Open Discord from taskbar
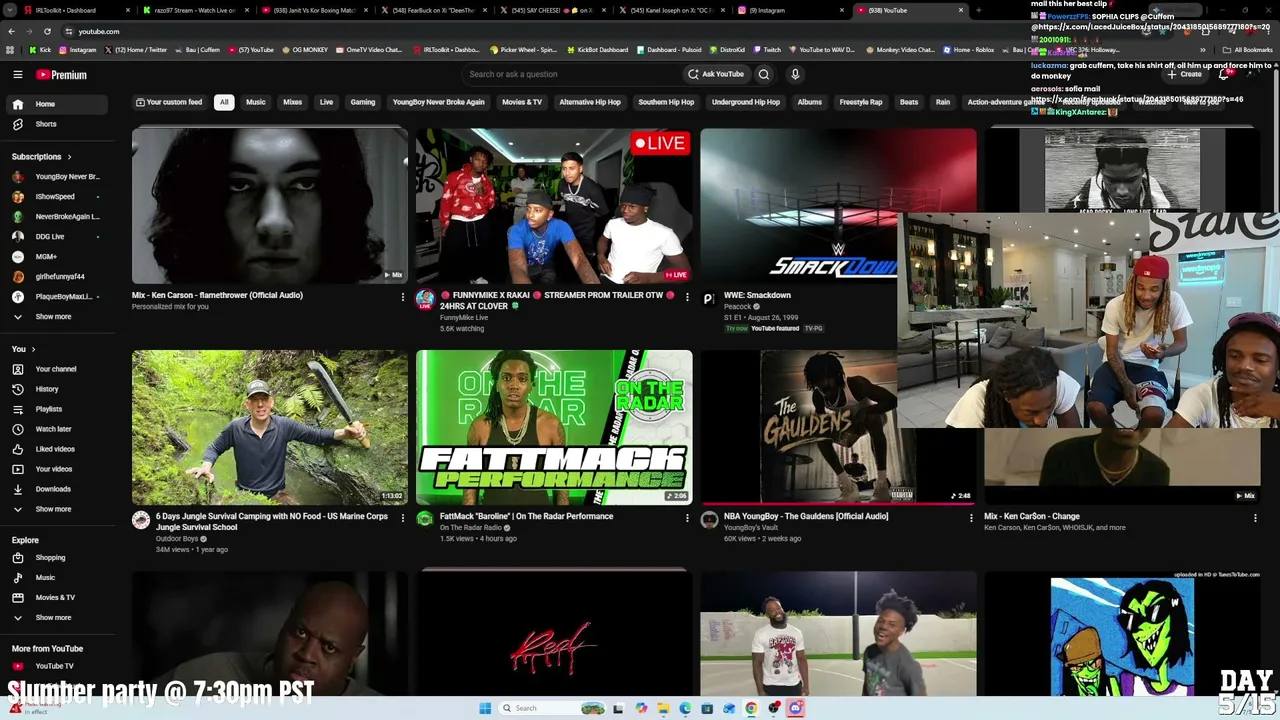 (795, 708)
